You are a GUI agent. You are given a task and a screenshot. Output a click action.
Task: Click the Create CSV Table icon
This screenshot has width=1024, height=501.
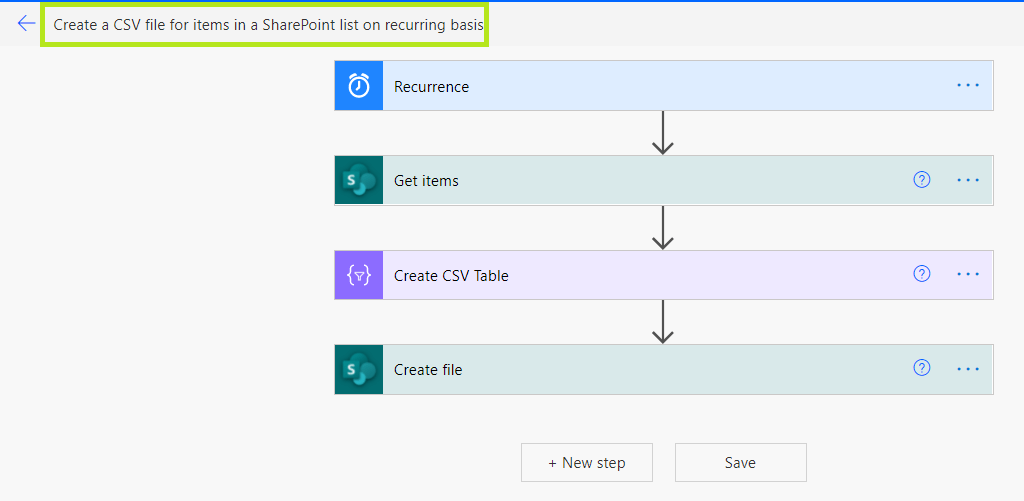(x=359, y=275)
